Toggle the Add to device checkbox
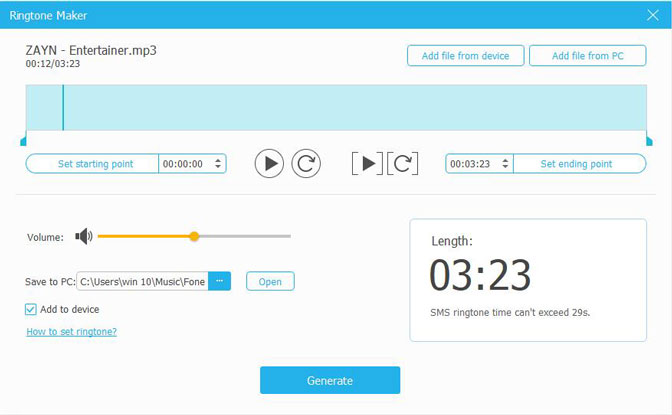The image size is (672, 415). point(30,309)
